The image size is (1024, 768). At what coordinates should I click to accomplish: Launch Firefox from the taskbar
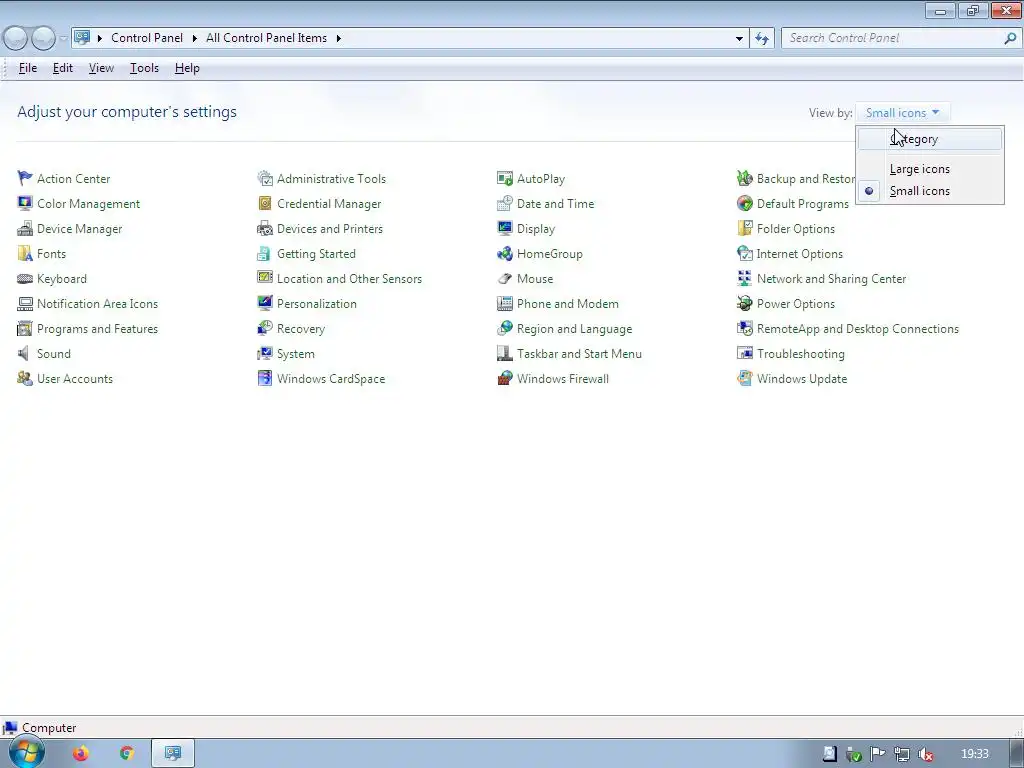[80, 754]
